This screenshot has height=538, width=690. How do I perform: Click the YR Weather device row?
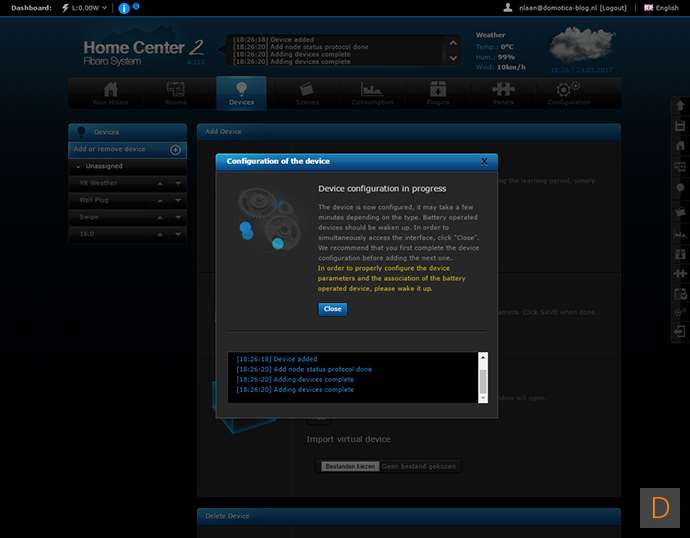pos(128,183)
